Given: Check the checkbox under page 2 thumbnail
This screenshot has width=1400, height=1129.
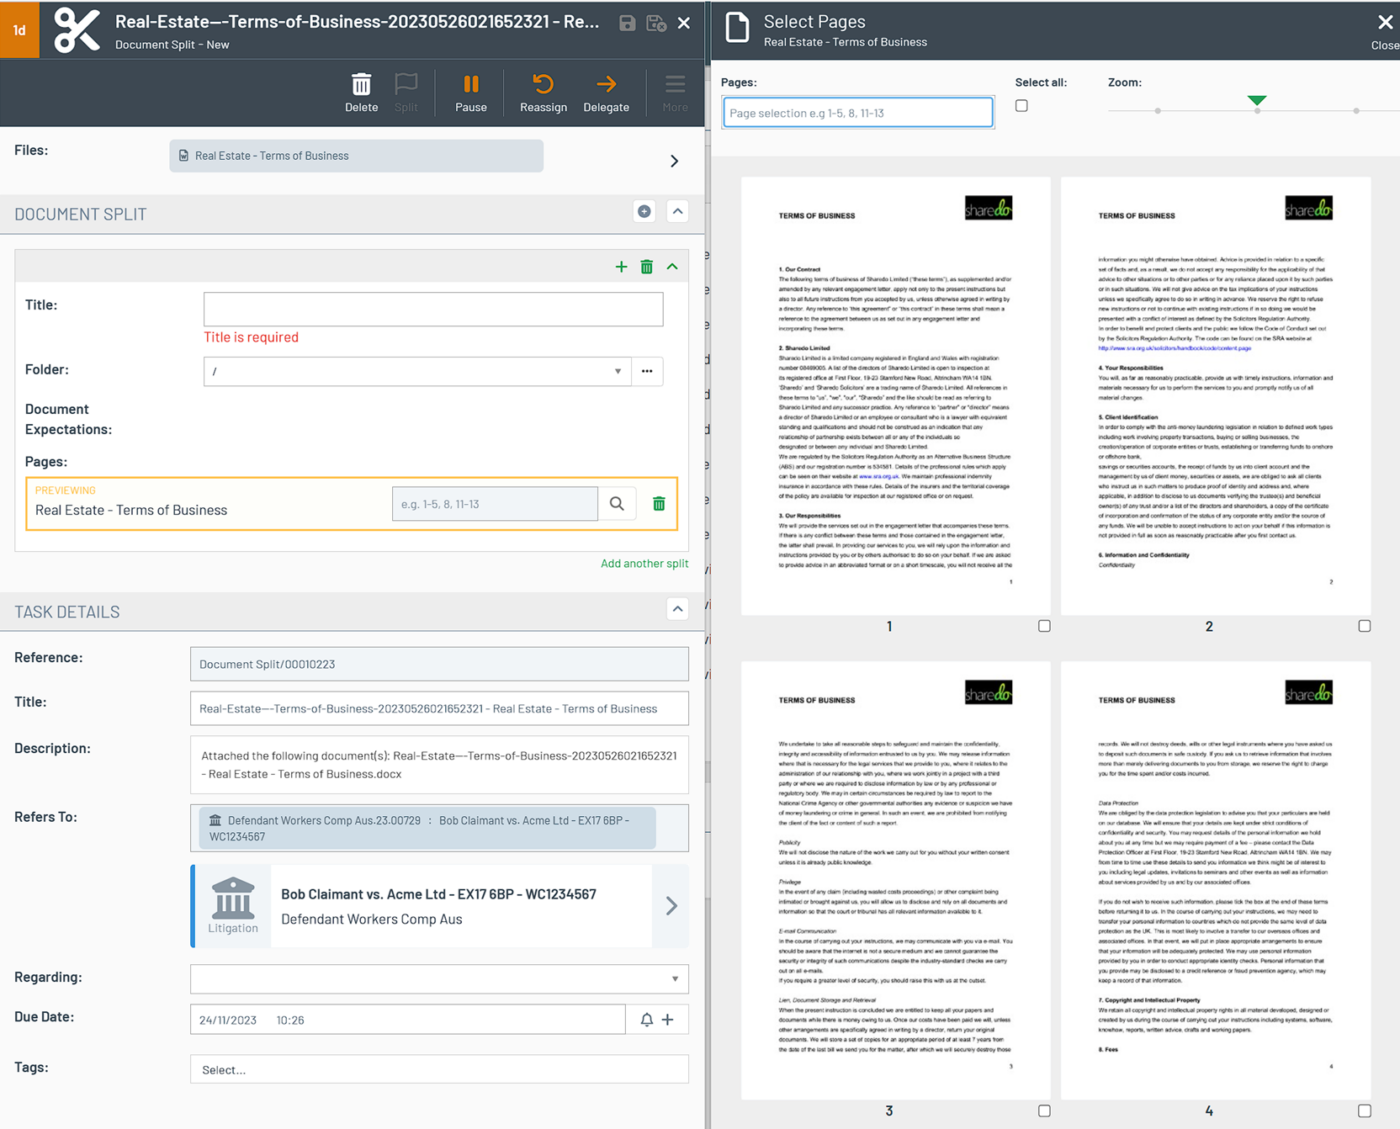Looking at the screenshot, I should point(1364,625).
